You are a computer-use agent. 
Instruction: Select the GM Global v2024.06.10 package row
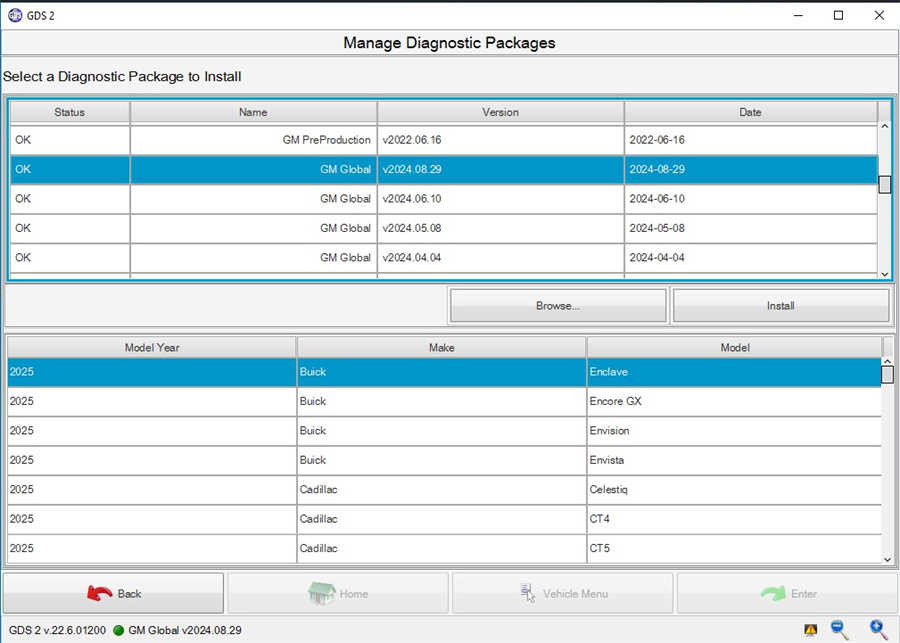point(300,198)
